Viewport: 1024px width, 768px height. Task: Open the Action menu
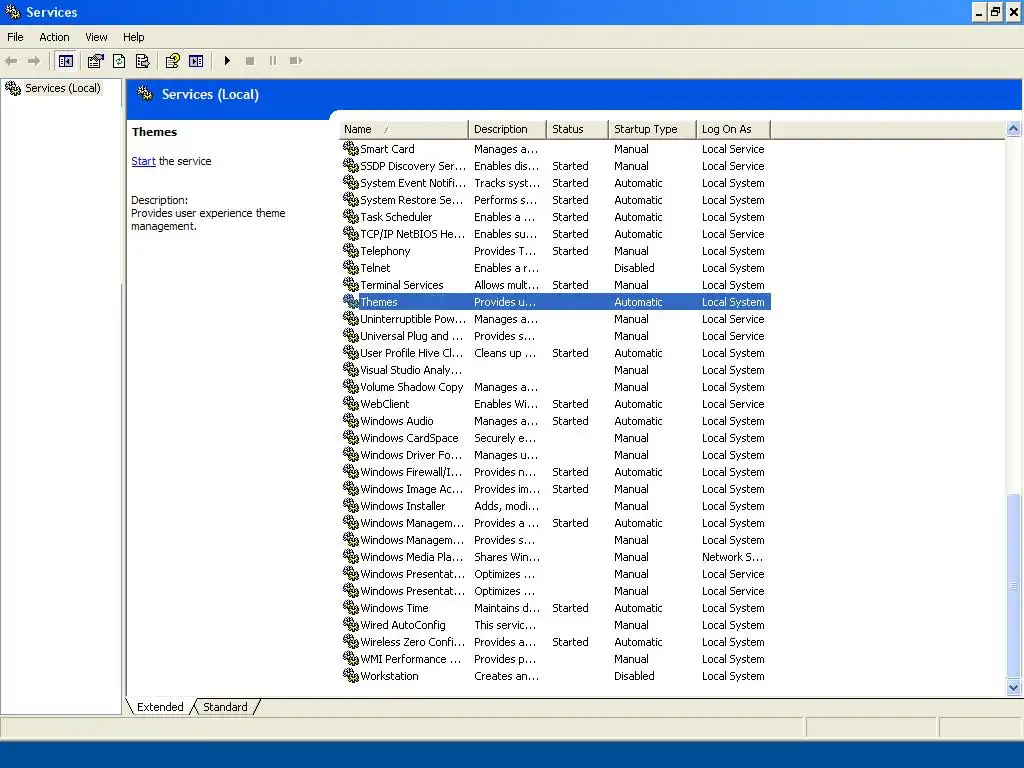tap(54, 37)
